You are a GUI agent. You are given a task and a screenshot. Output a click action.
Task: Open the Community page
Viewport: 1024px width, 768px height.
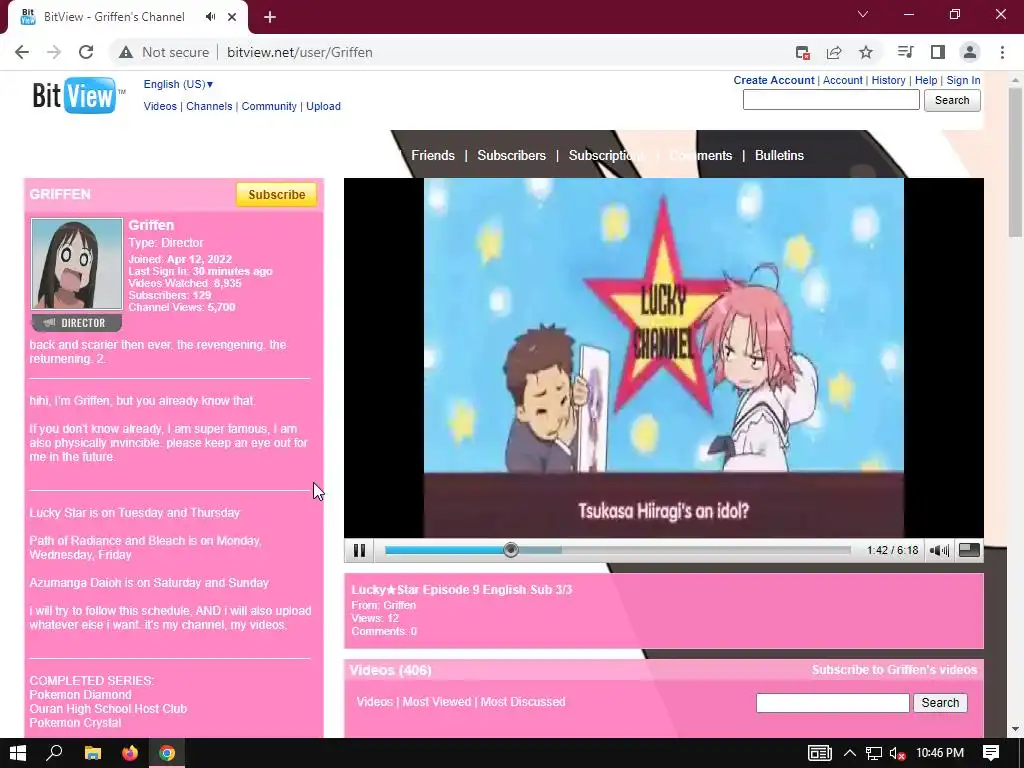click(269, 106)
